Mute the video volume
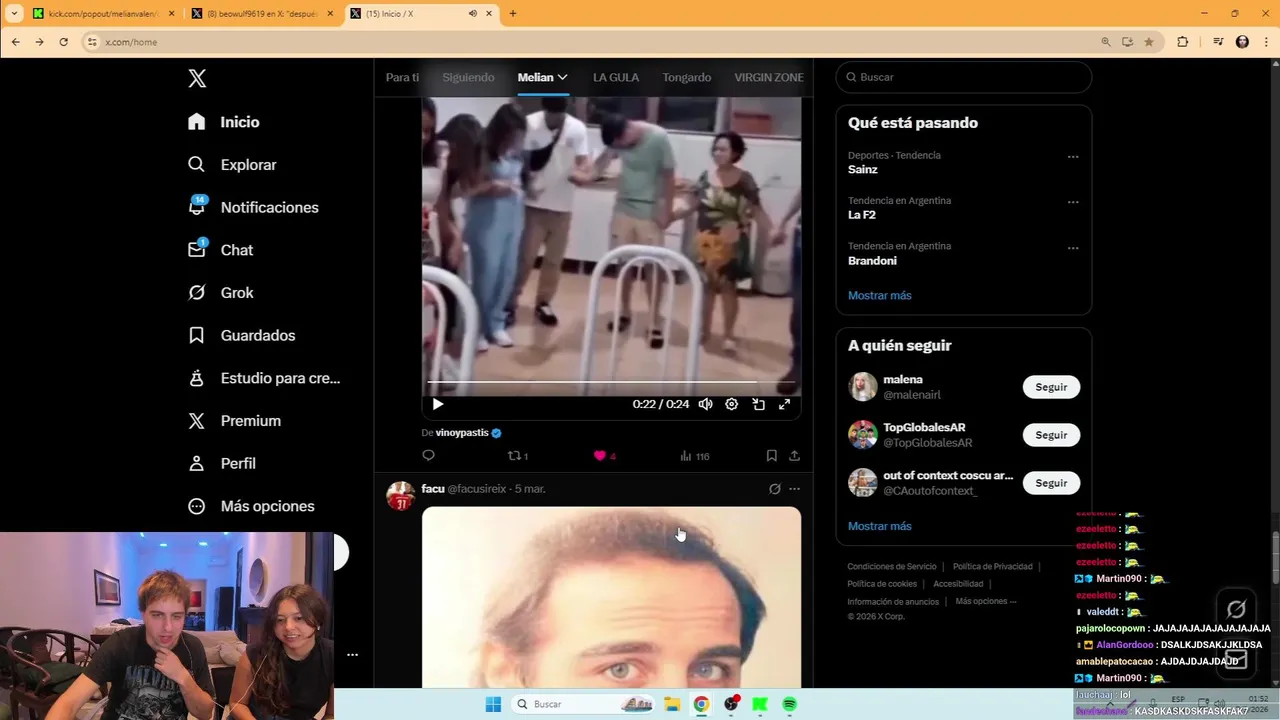Viewport: 1280px width, 720px height. coord(705,404)
